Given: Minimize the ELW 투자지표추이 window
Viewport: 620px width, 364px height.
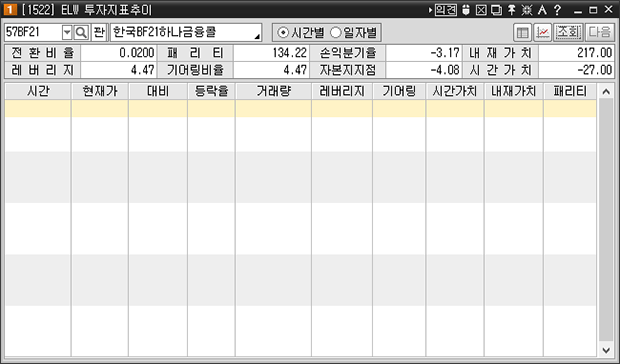Looking at the screenshot, I should coord(578,11).
